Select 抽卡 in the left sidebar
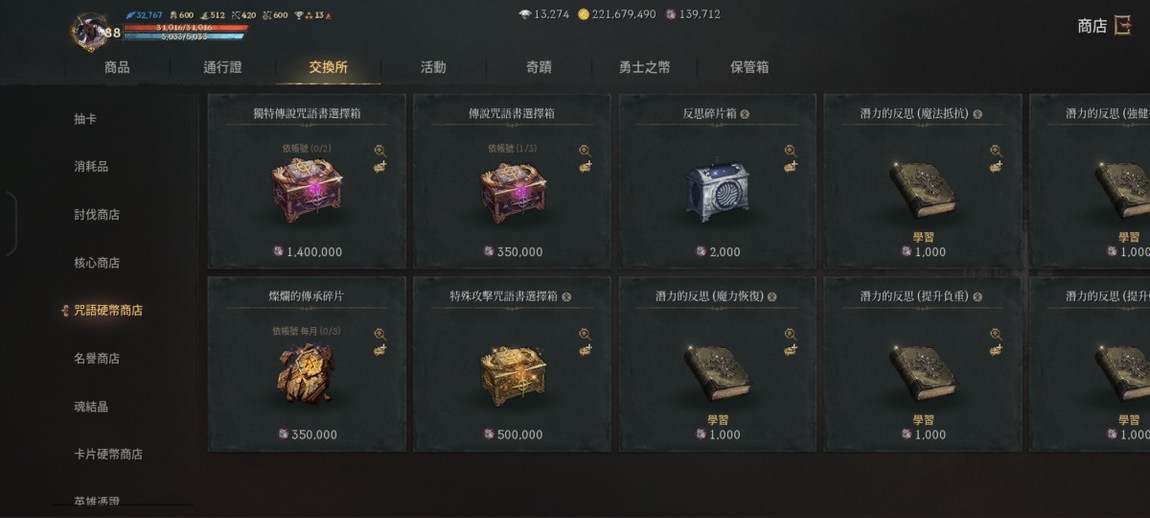 [85, 119]
